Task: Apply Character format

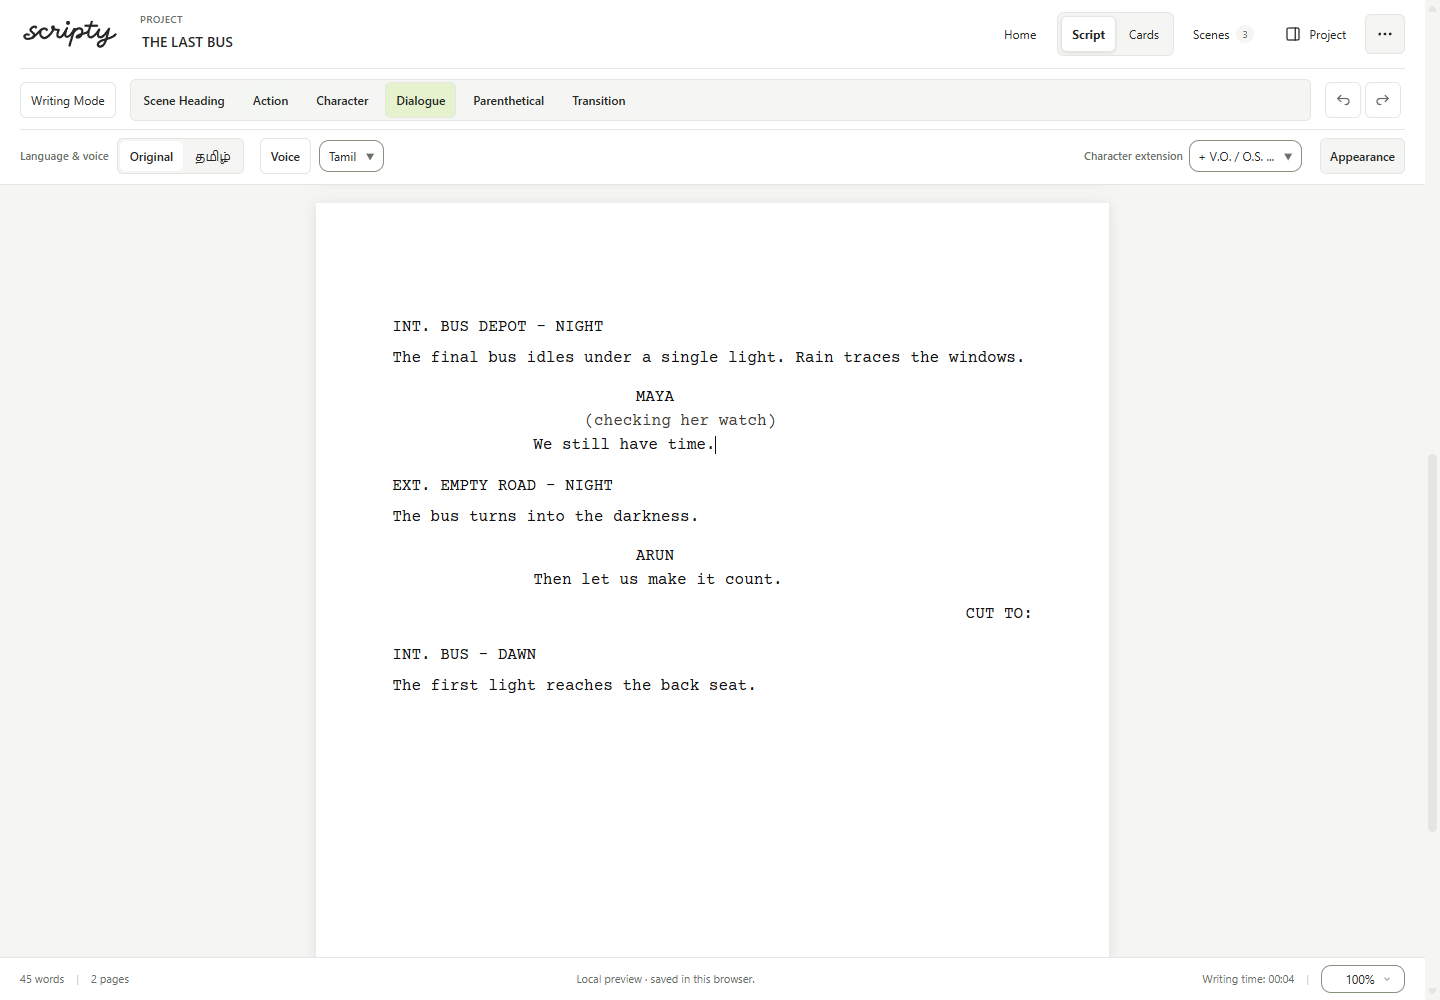Action: point(342,100)
